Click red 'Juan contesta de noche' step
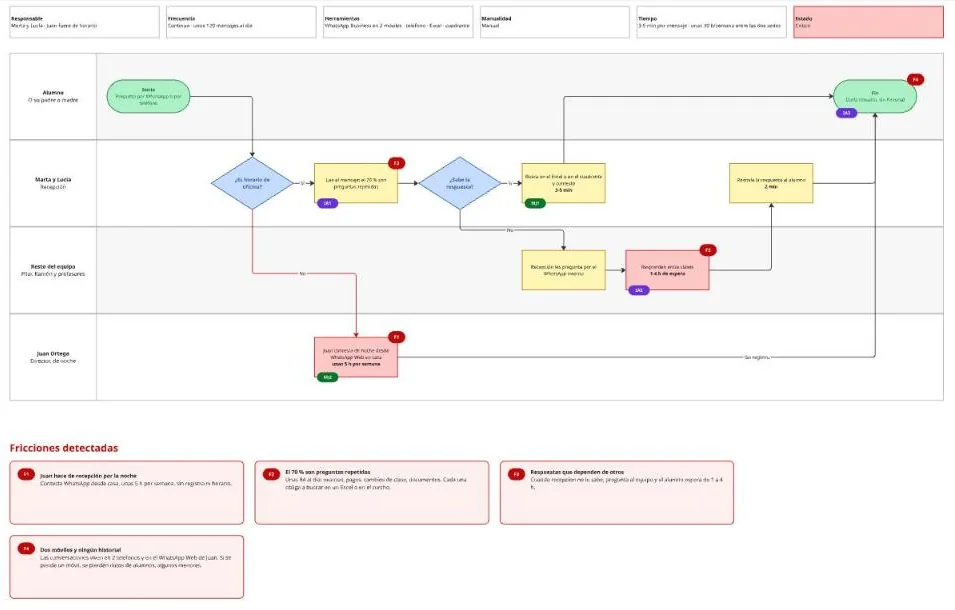The image size is (955, 610). [x=356, y=357]
